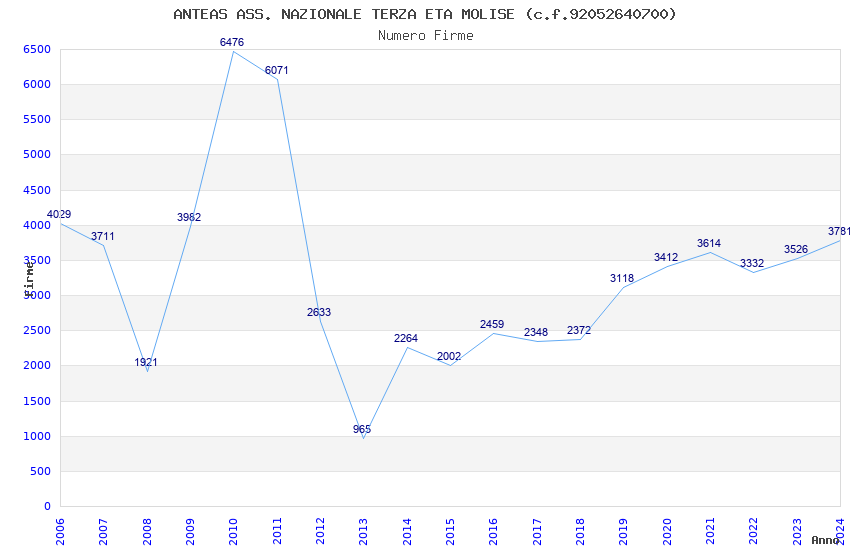Select the data label 3118
The image size is (850, 550).
coord(622,278)
